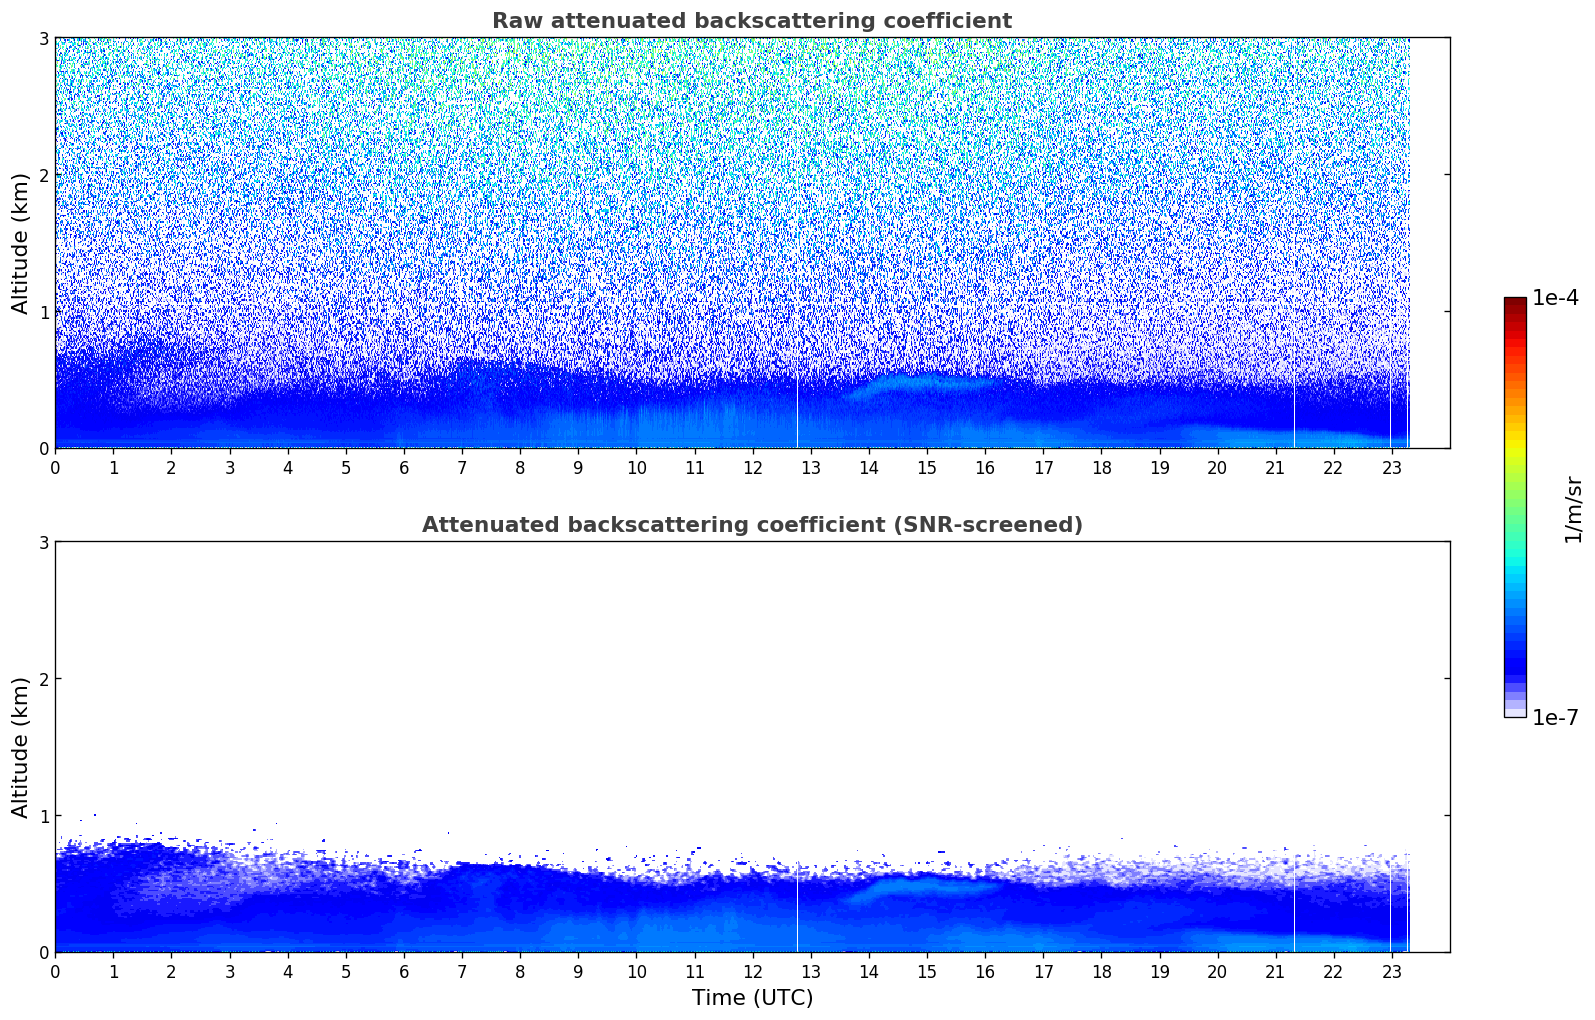Click the "1e-7" colorbar minimum label
1595x1020 pixels.
1555,718
